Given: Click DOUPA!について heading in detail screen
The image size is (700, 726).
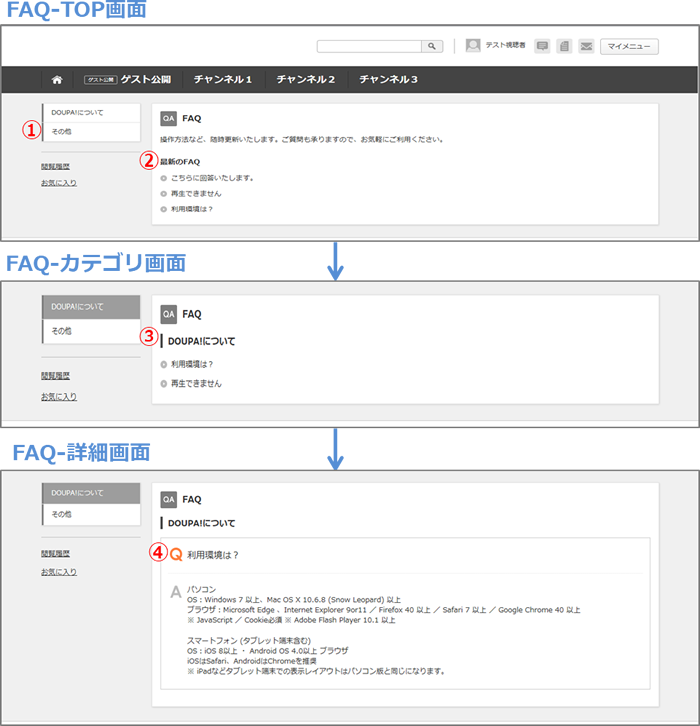Looking at the screenshot, I should tap(201, 523).
